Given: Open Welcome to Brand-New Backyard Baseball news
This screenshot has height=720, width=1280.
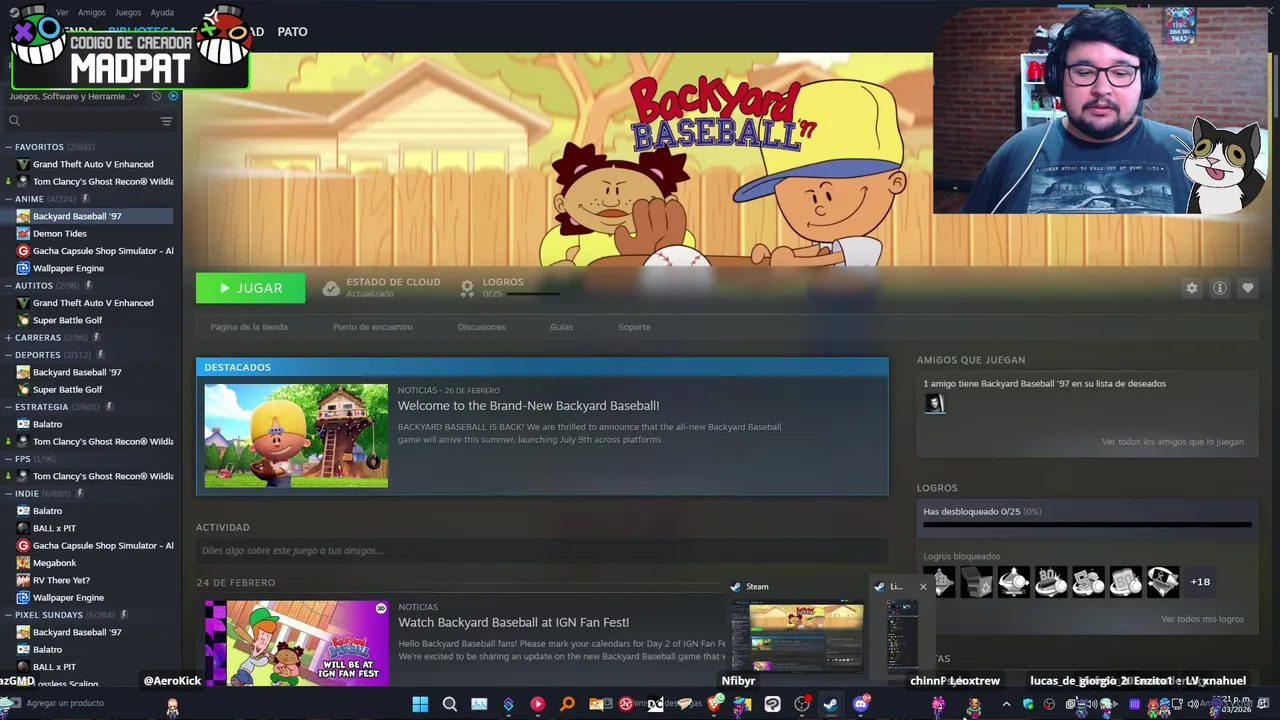Looking at the screenshot, I should (x=528, y=406).
